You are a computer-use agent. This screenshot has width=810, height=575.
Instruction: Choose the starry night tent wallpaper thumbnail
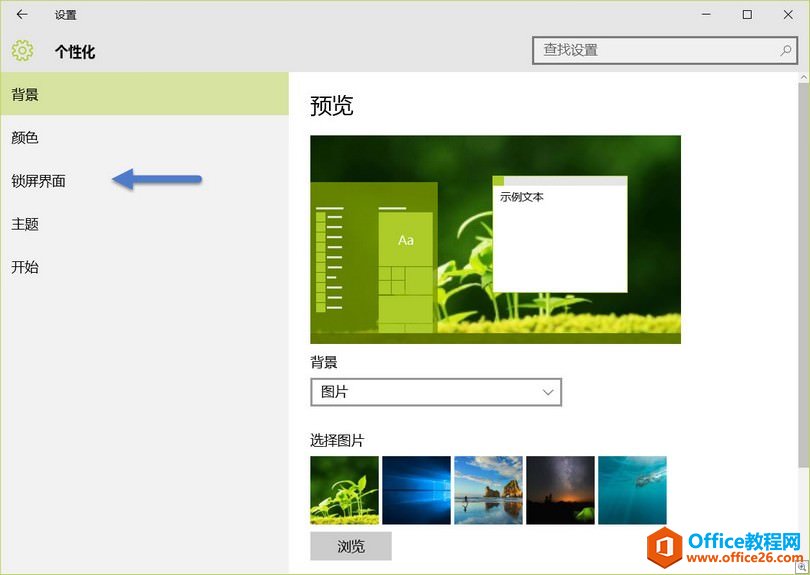click(x=560, y=490)
